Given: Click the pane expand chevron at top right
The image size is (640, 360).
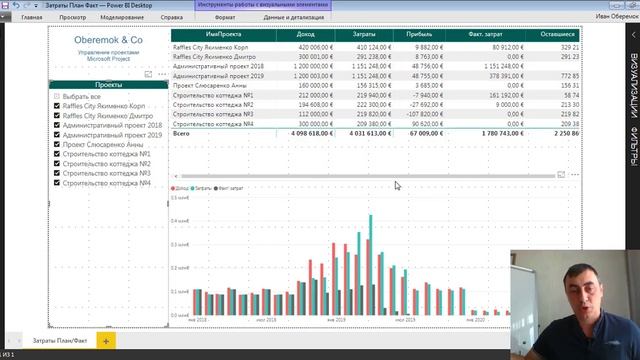Looking at the screenshot, I should click(x=633, y=35).
